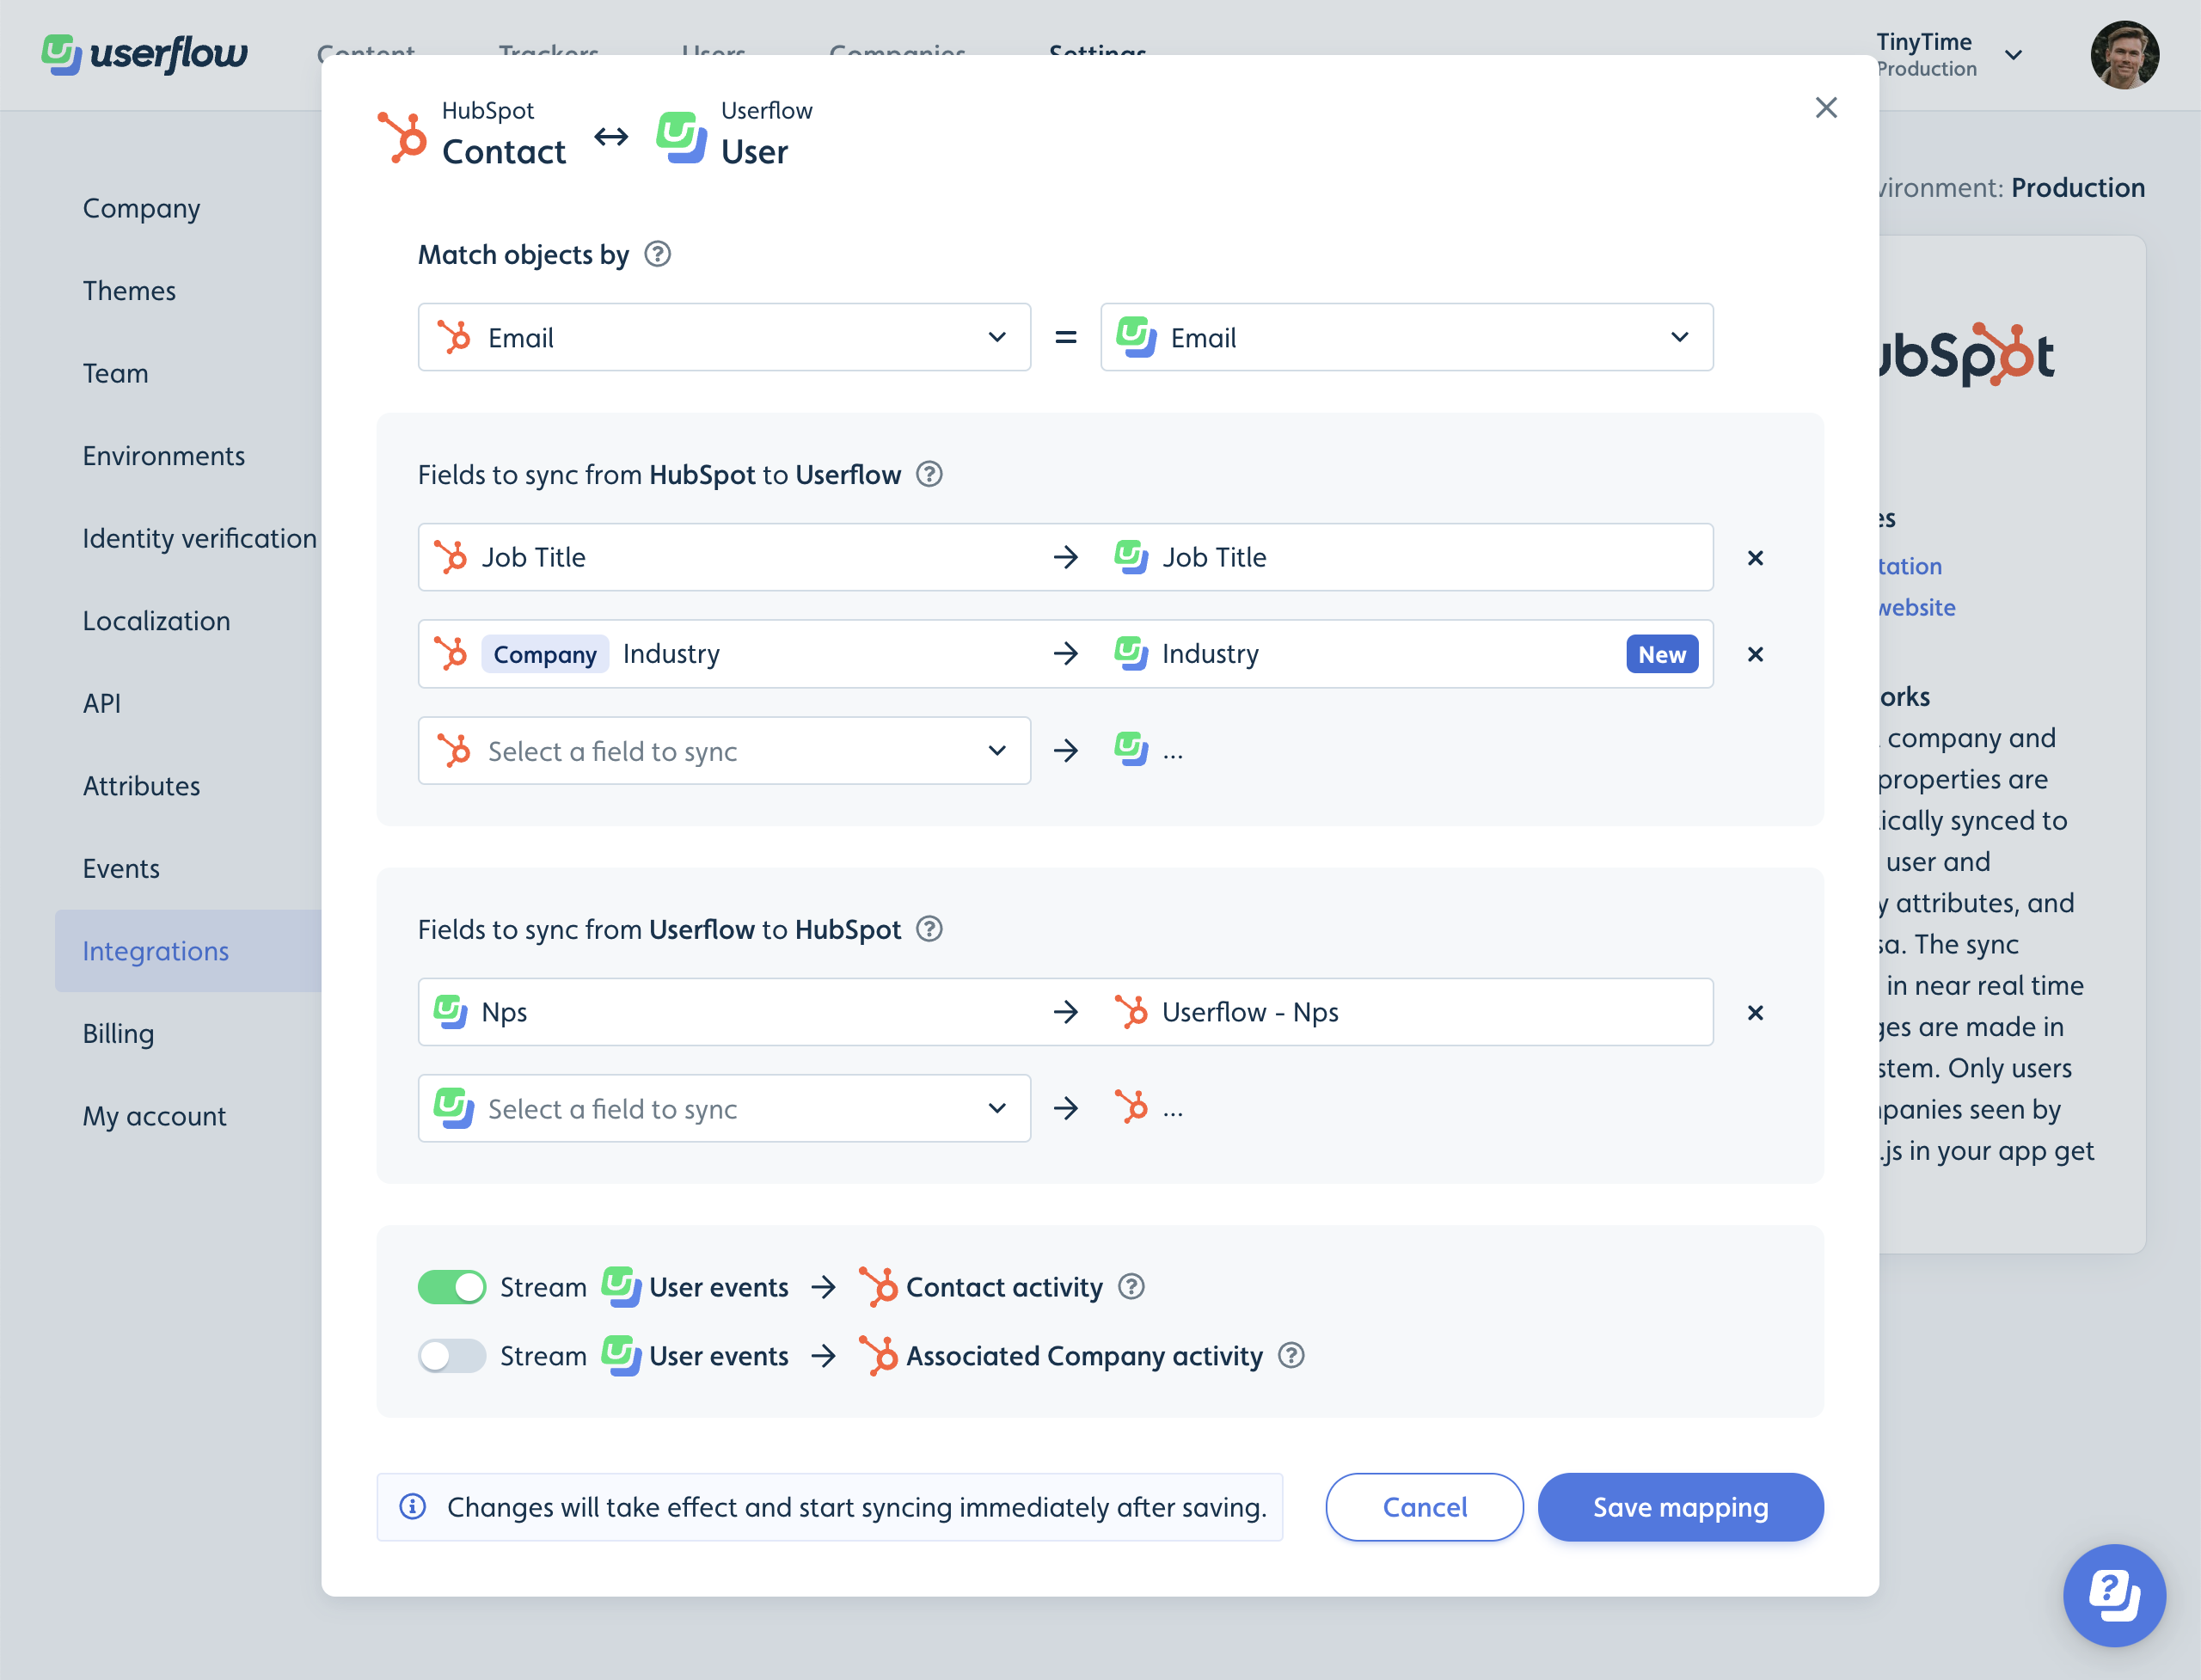Go to Localization settings

click(x=156, y=621)
